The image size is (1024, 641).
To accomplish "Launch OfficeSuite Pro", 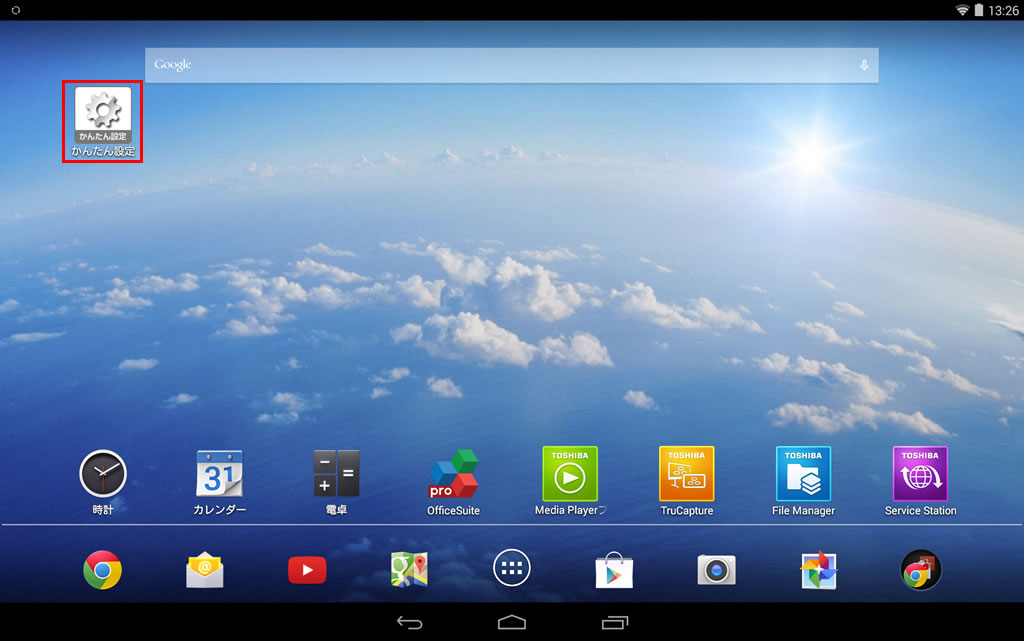I will (453, 475).
